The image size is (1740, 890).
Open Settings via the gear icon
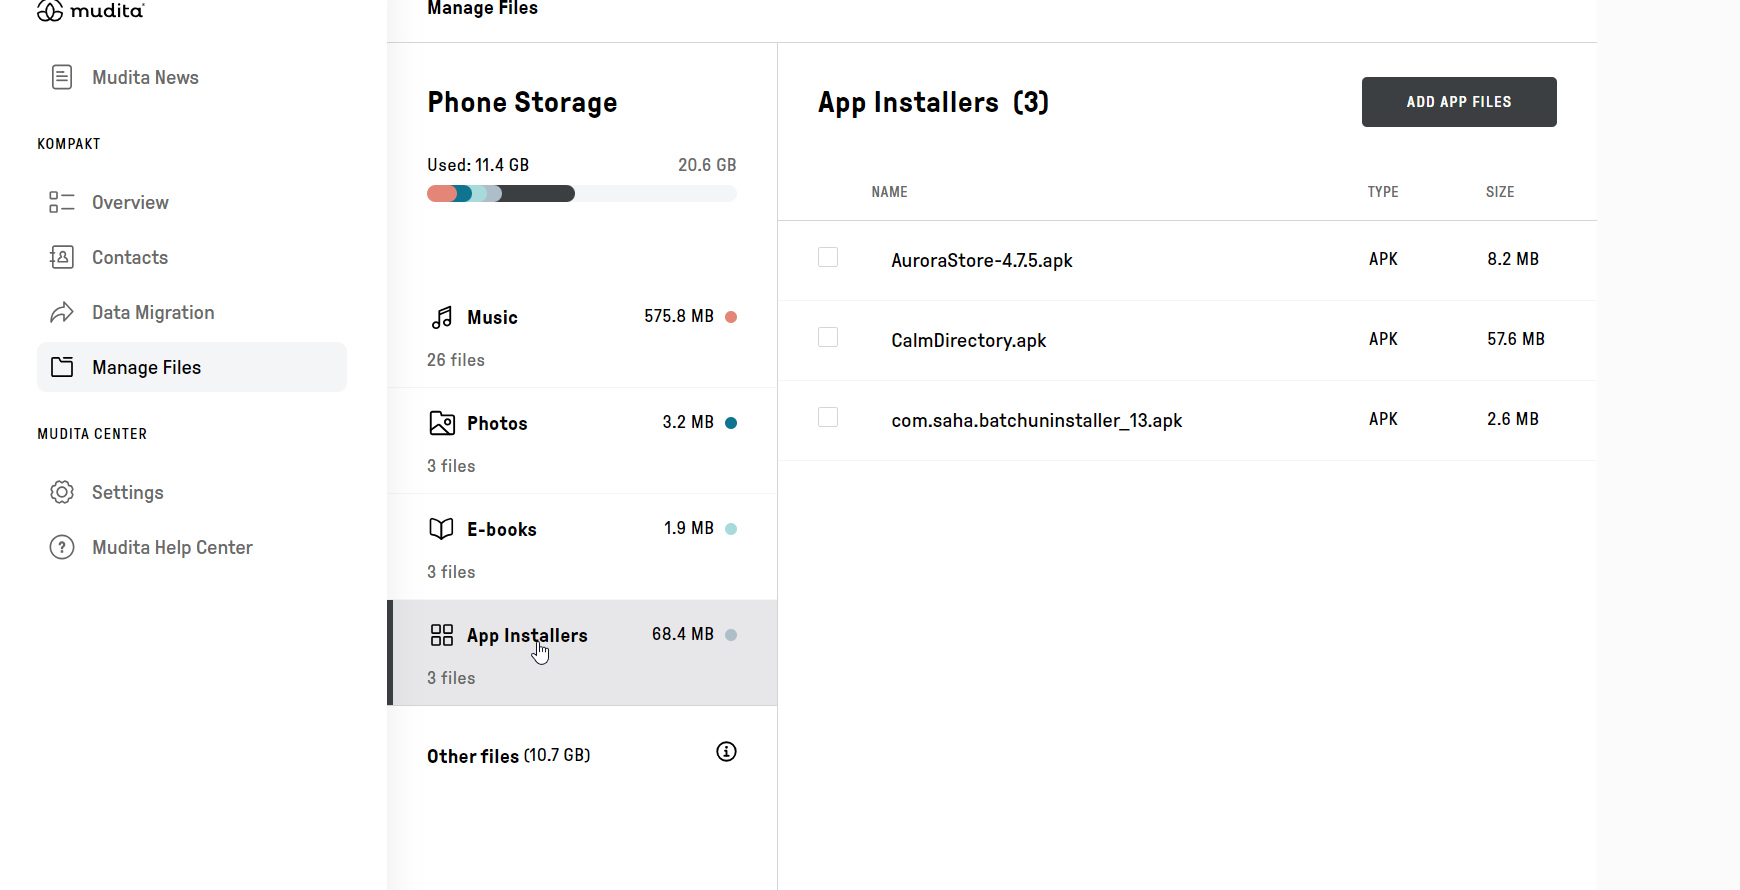(x=62, y=492)
